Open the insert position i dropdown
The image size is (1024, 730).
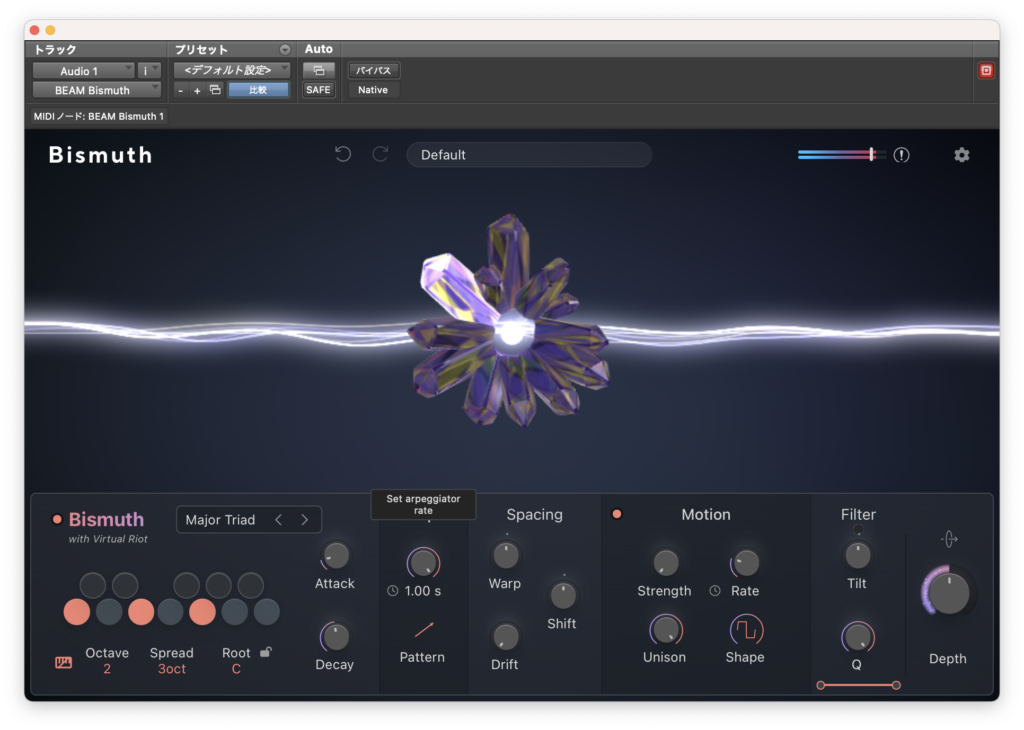pos(150,71)
